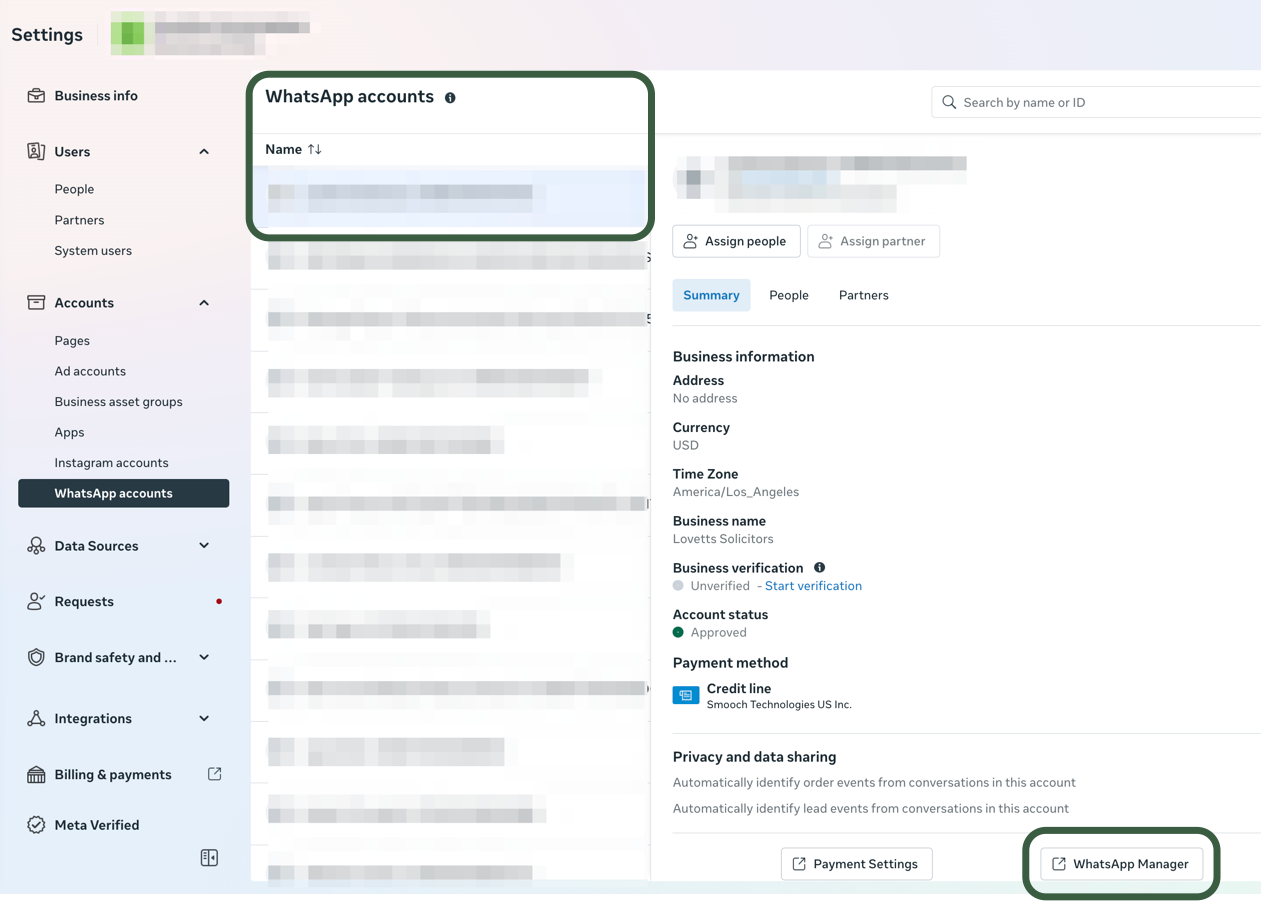Collapse the Accounts section chevron

(204, 303)
